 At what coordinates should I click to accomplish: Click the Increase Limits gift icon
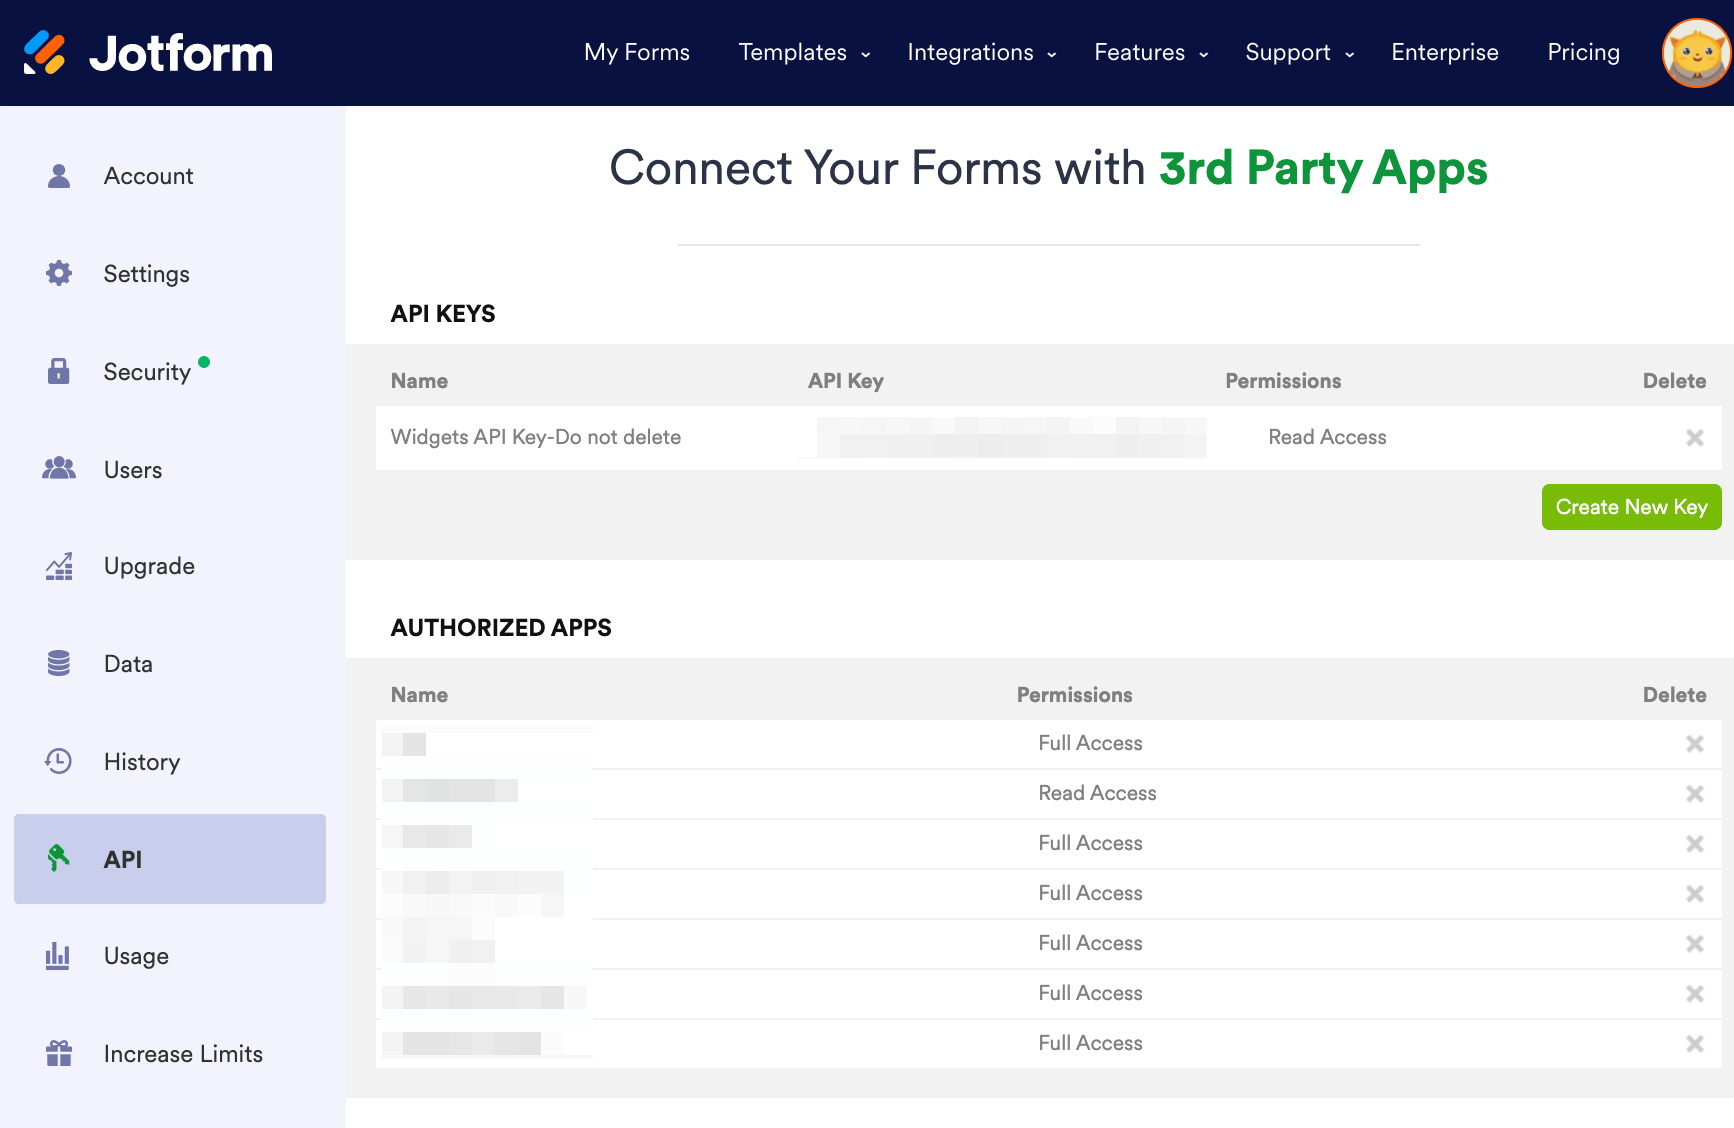pos(59,1053)
